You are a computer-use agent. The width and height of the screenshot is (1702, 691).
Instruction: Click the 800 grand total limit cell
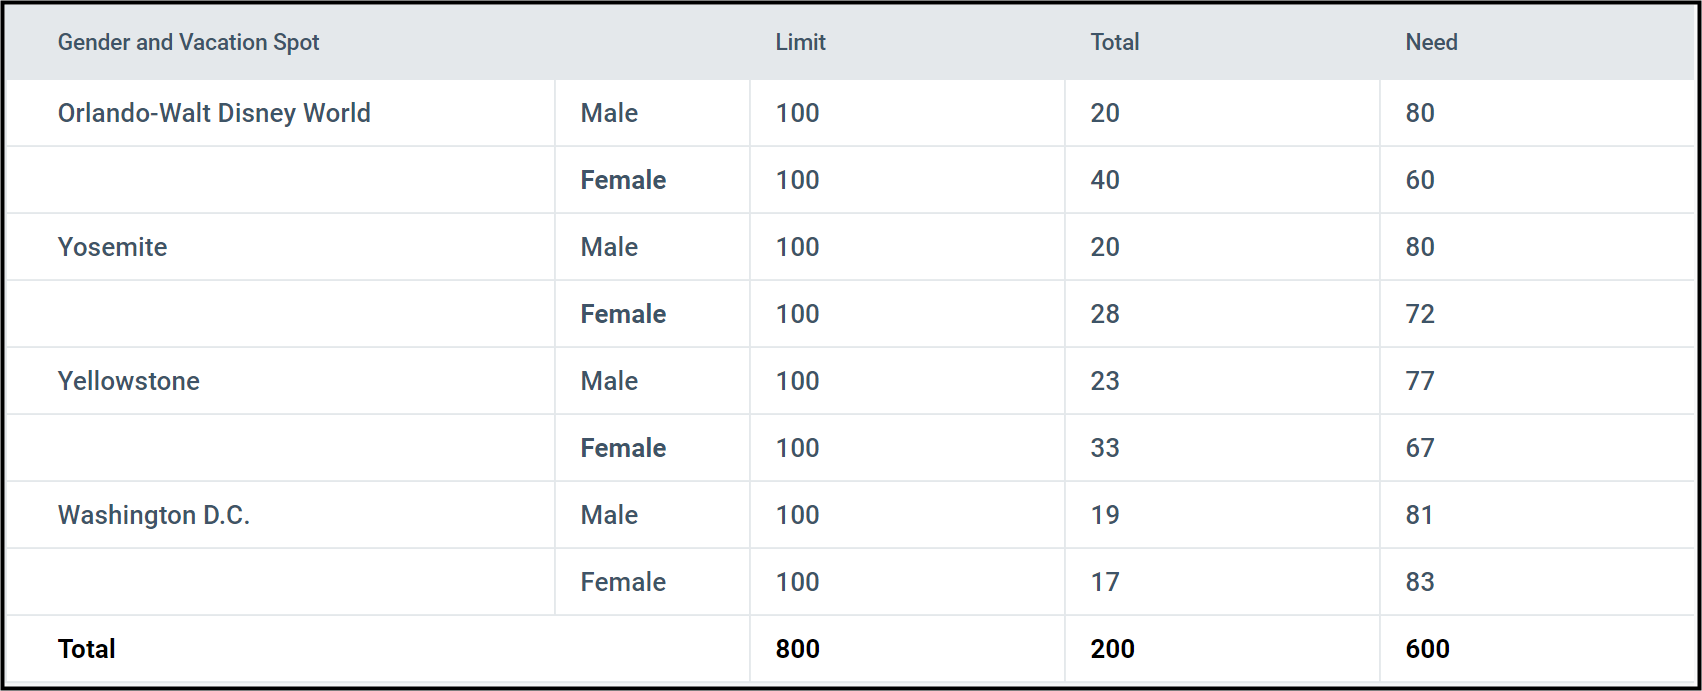coord(797,649)
